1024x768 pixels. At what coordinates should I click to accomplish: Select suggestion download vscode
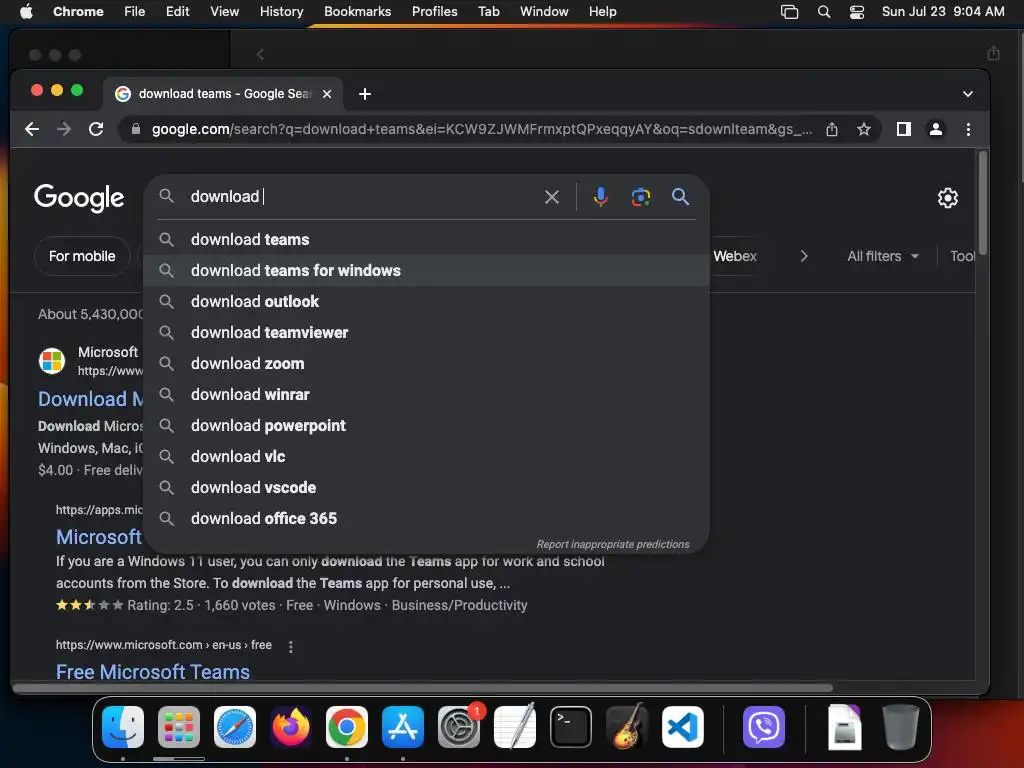(x=426, y=488)
